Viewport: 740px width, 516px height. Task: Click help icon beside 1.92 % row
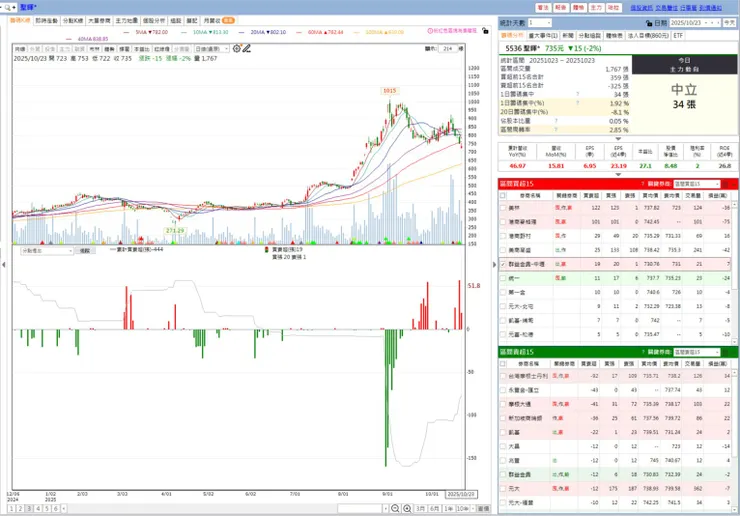point(578,103)
